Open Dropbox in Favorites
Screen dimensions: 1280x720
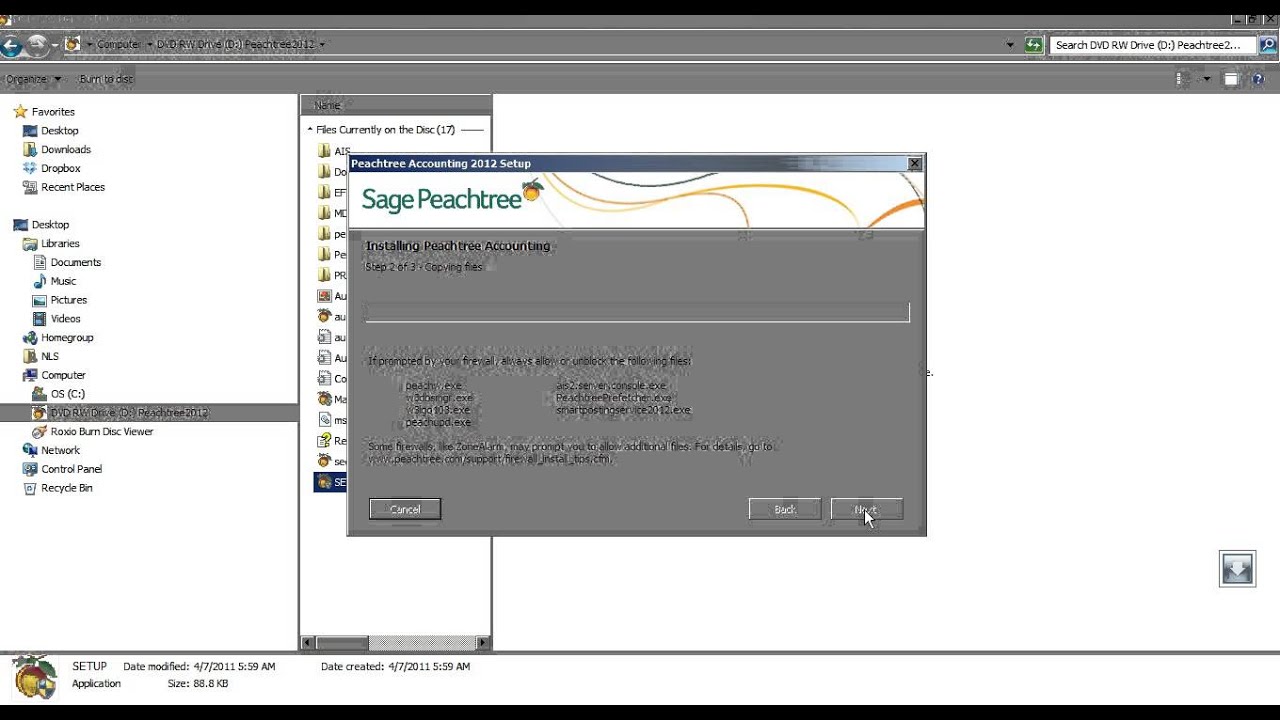pos(60,169)
